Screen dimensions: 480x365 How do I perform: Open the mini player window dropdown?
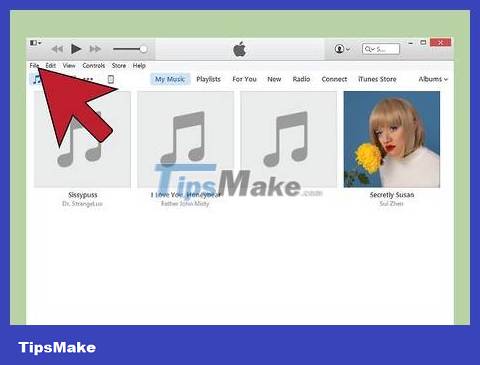[35, 43]
